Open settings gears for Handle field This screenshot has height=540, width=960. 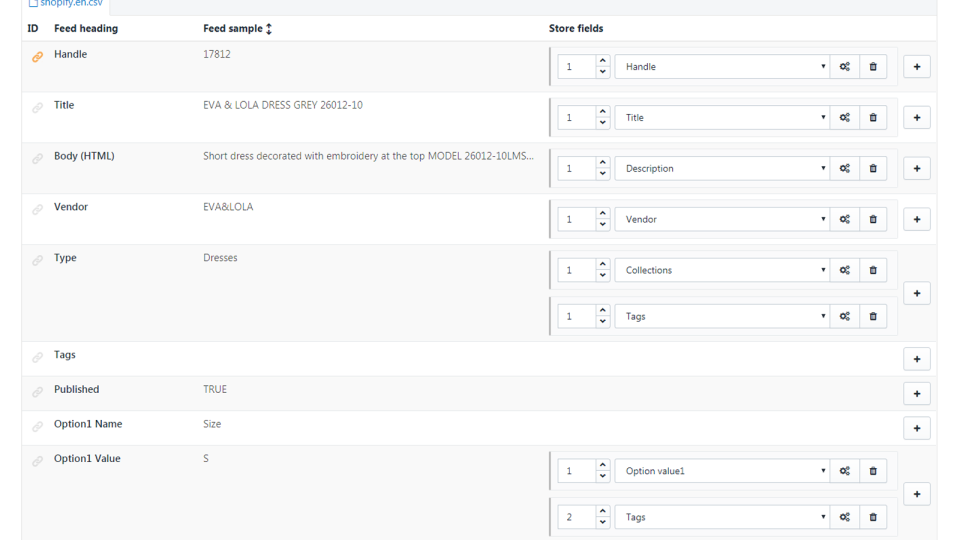point(845,67)
